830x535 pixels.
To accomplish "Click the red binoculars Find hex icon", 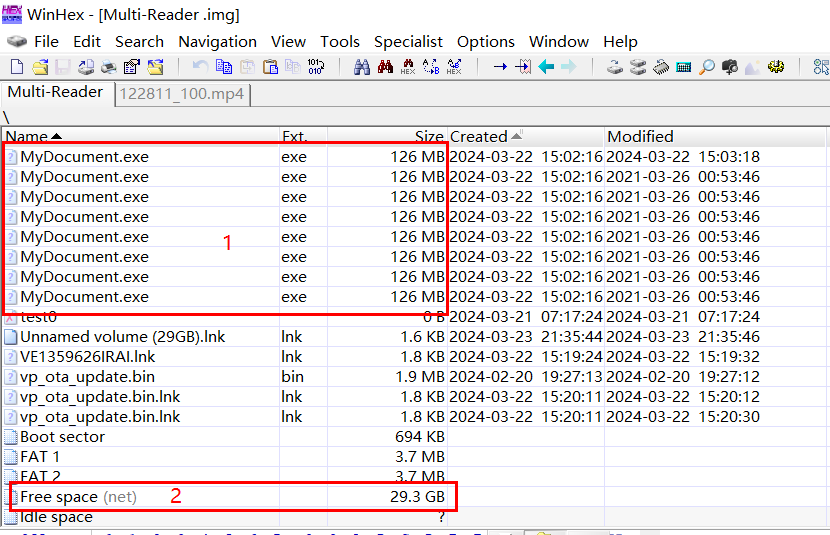I will (385, 67).
